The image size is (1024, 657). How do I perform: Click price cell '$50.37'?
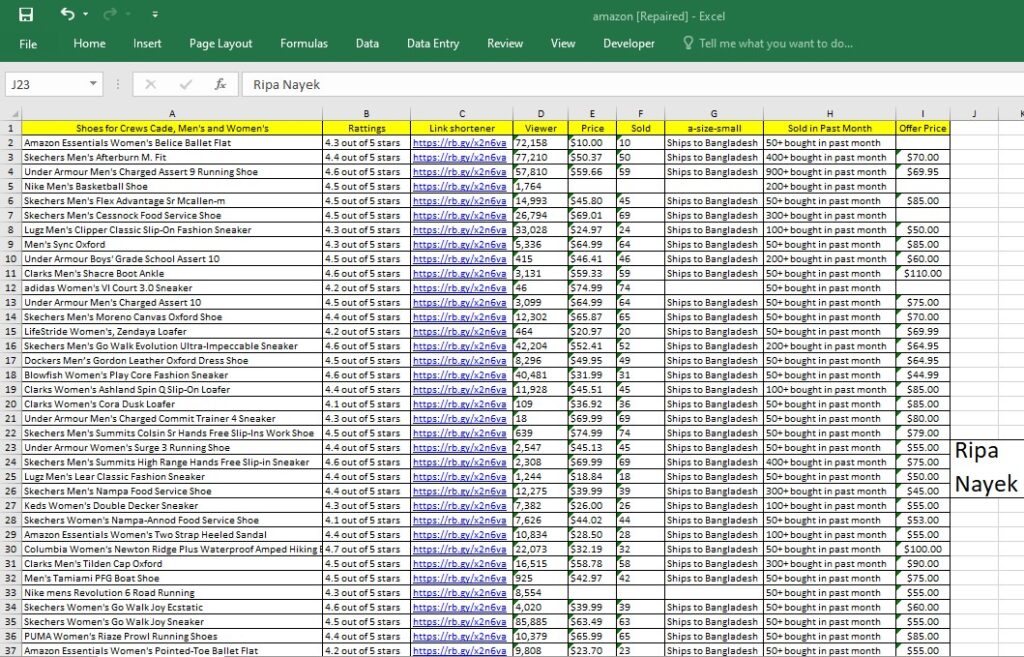click(x=592, y=157)
